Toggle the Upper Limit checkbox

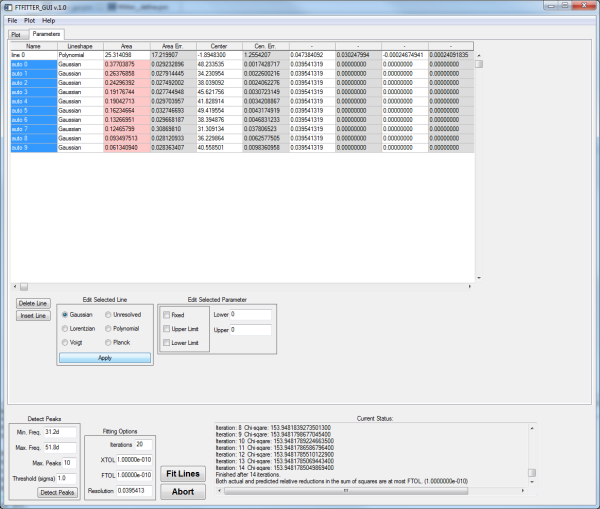click(x=166, y=329)
